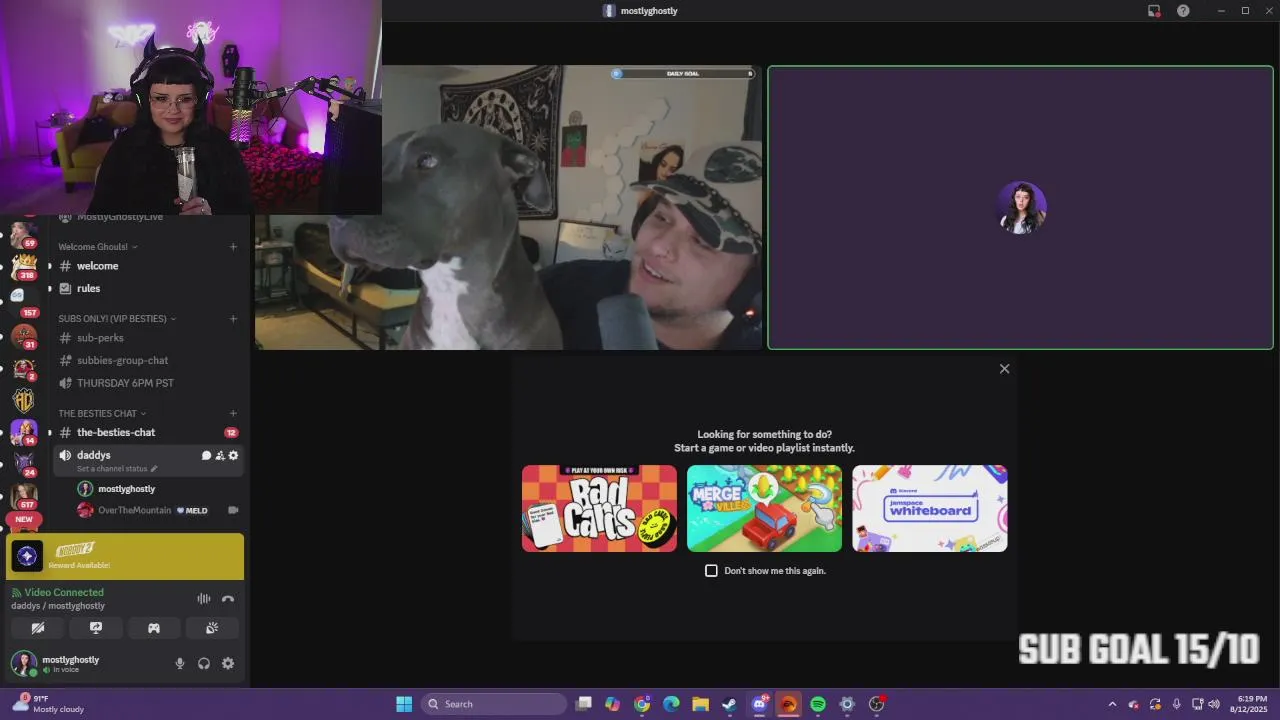1280x720 pixels.
Task: Open Discord icon in the taskbar
Action: coord(759,704)
